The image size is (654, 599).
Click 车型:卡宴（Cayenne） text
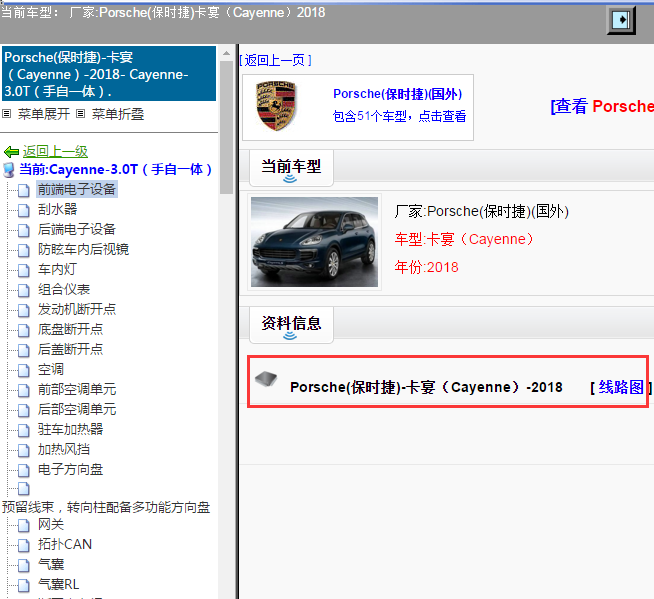tap(464, 239)
